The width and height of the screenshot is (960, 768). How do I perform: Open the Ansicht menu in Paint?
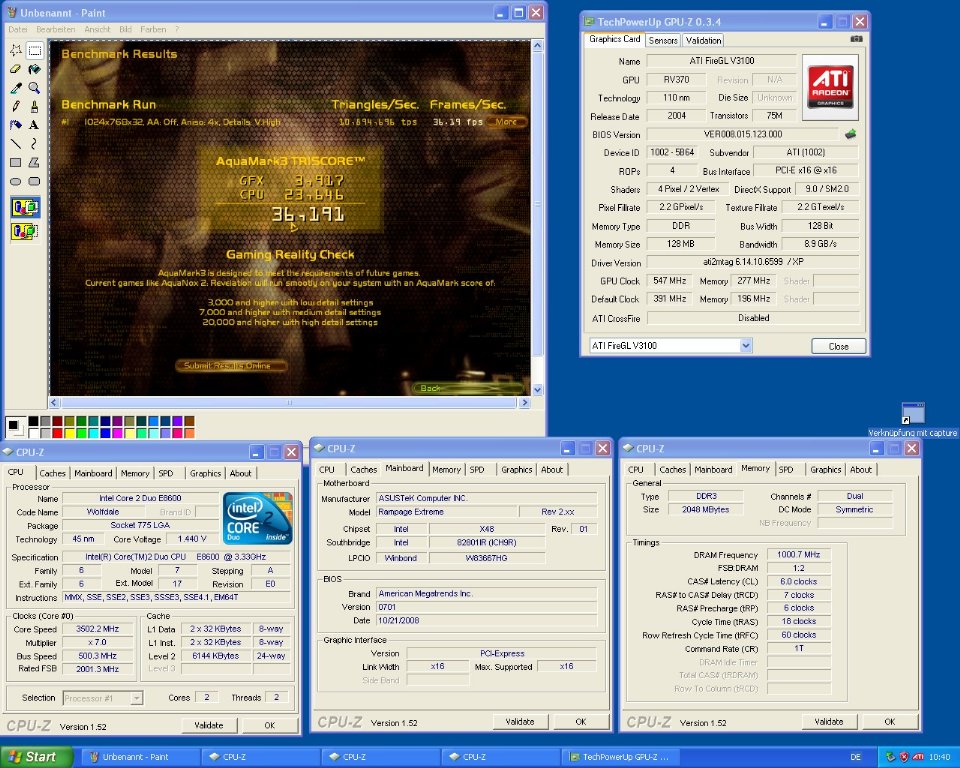pos(97,29)
